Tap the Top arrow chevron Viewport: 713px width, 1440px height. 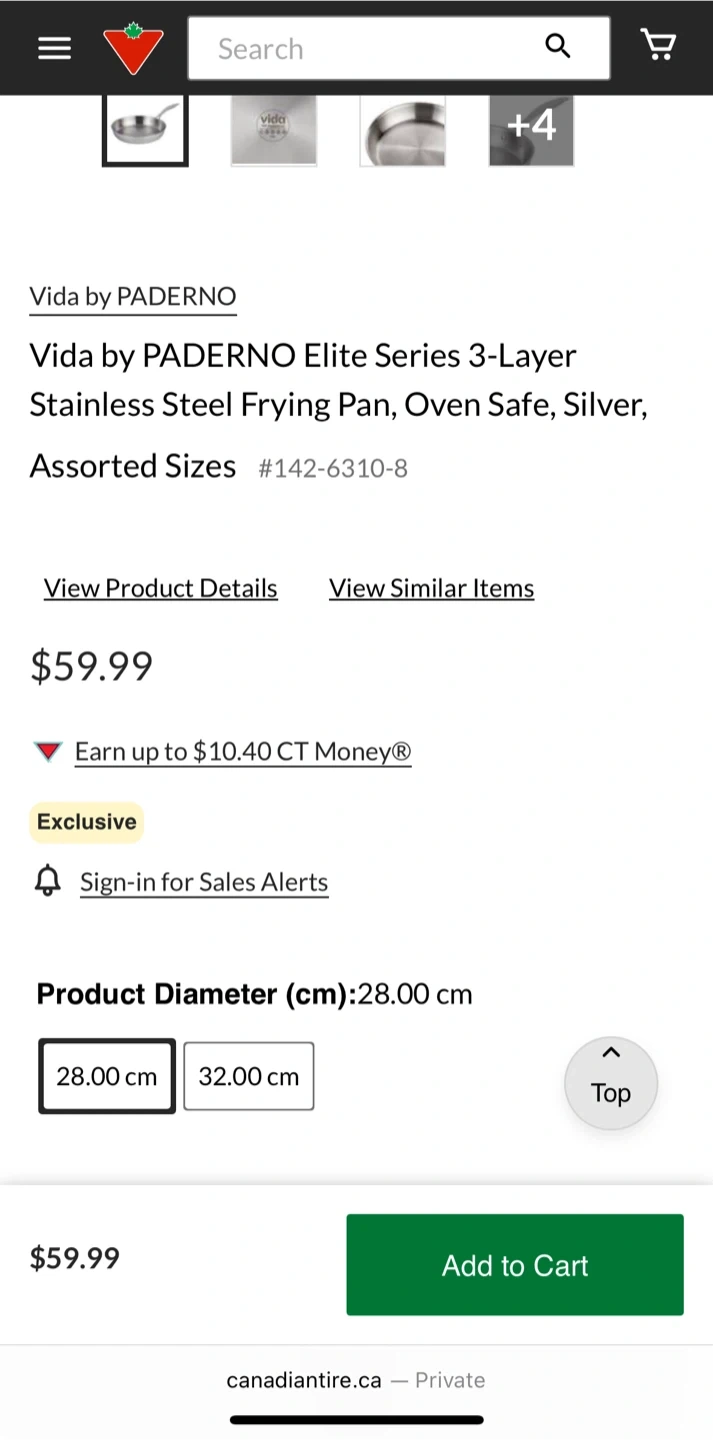pyautogui.click(x=611, y=1053)
